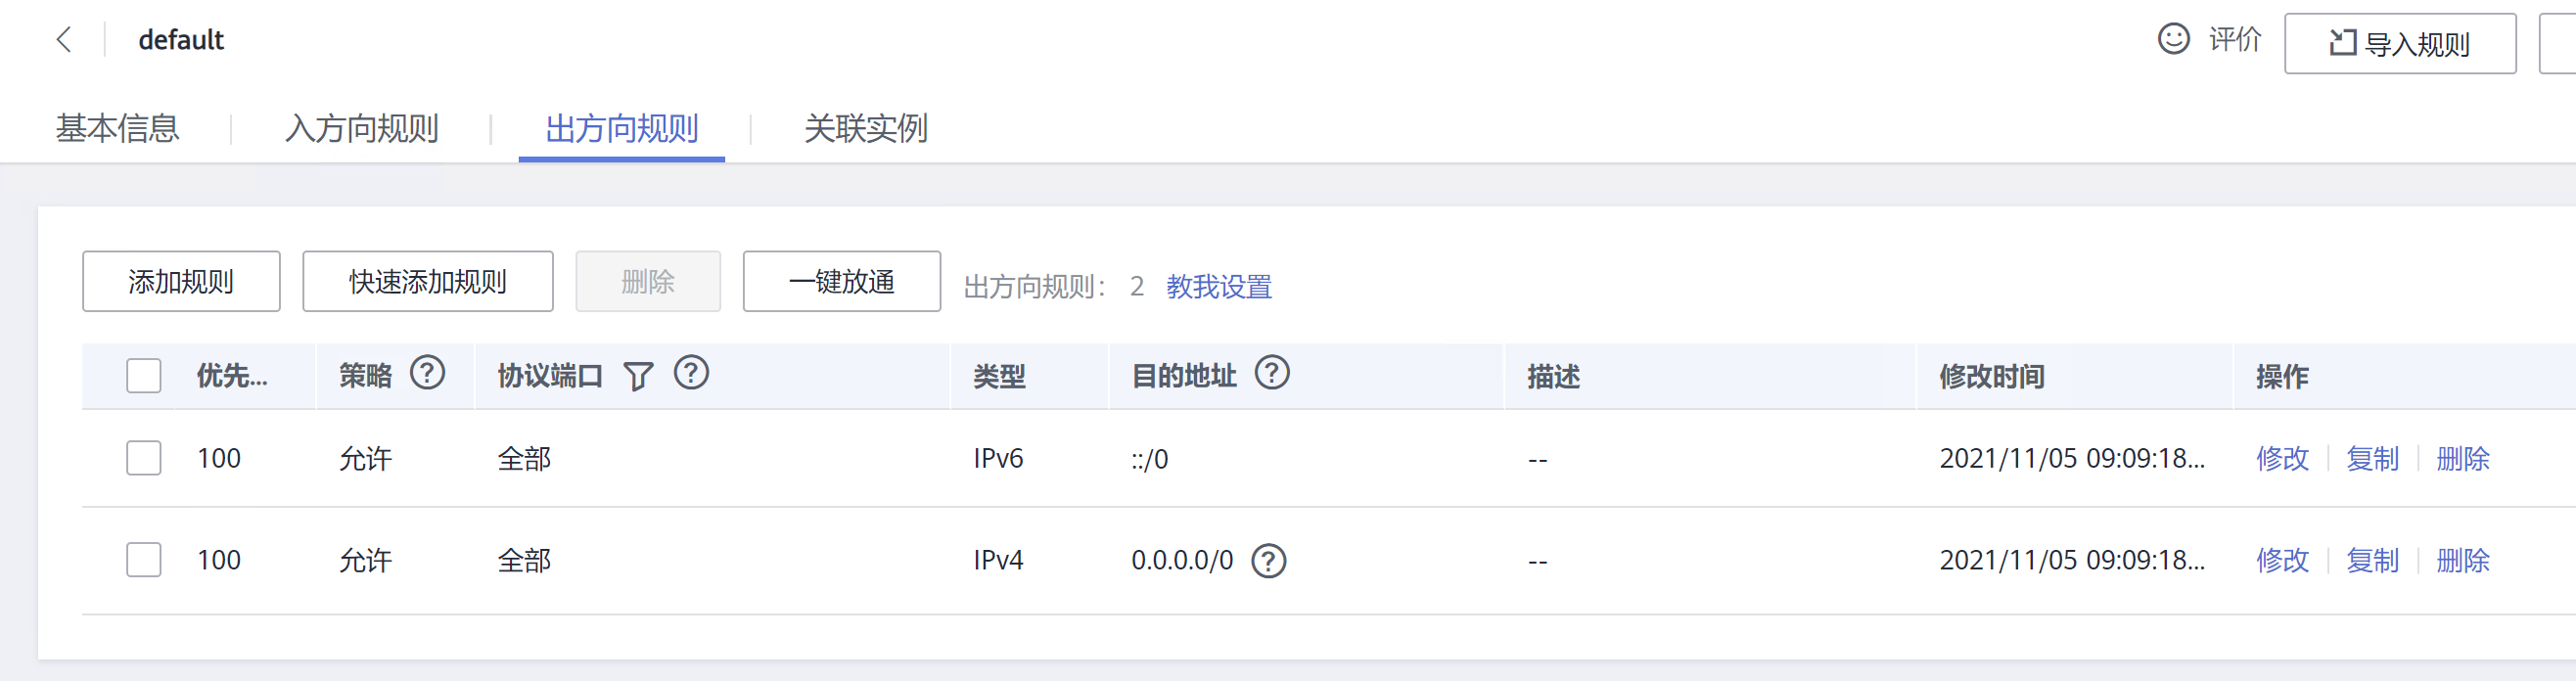Click the help icon next to 协议端口
2576x681 pixels.
[691, 373]
